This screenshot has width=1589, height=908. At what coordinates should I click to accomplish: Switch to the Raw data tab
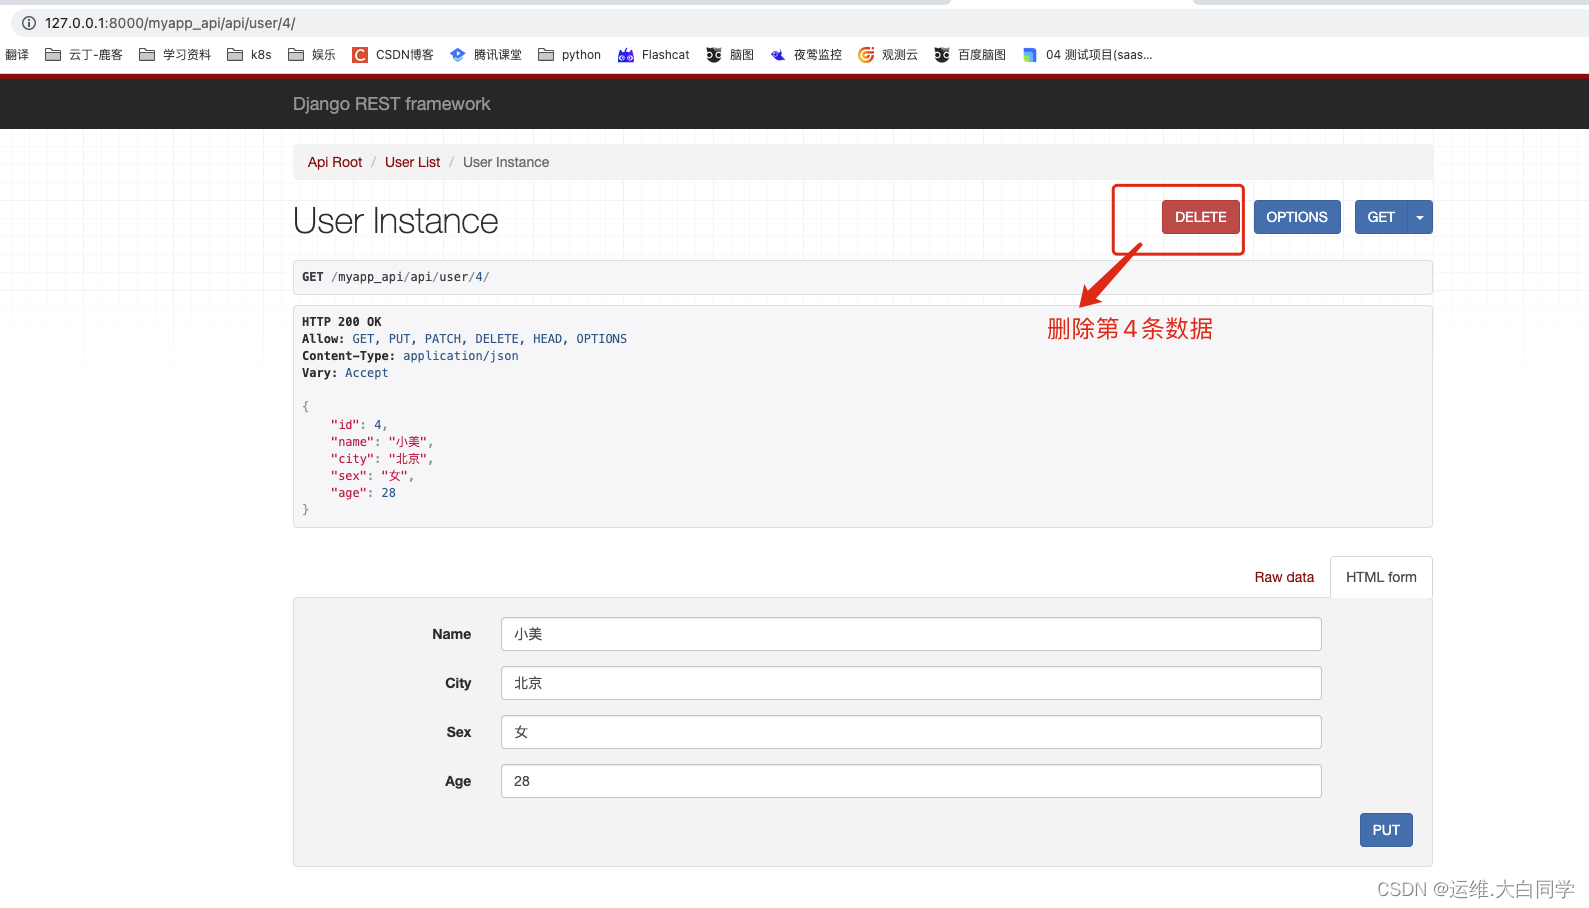click(x=1284, y=577)
